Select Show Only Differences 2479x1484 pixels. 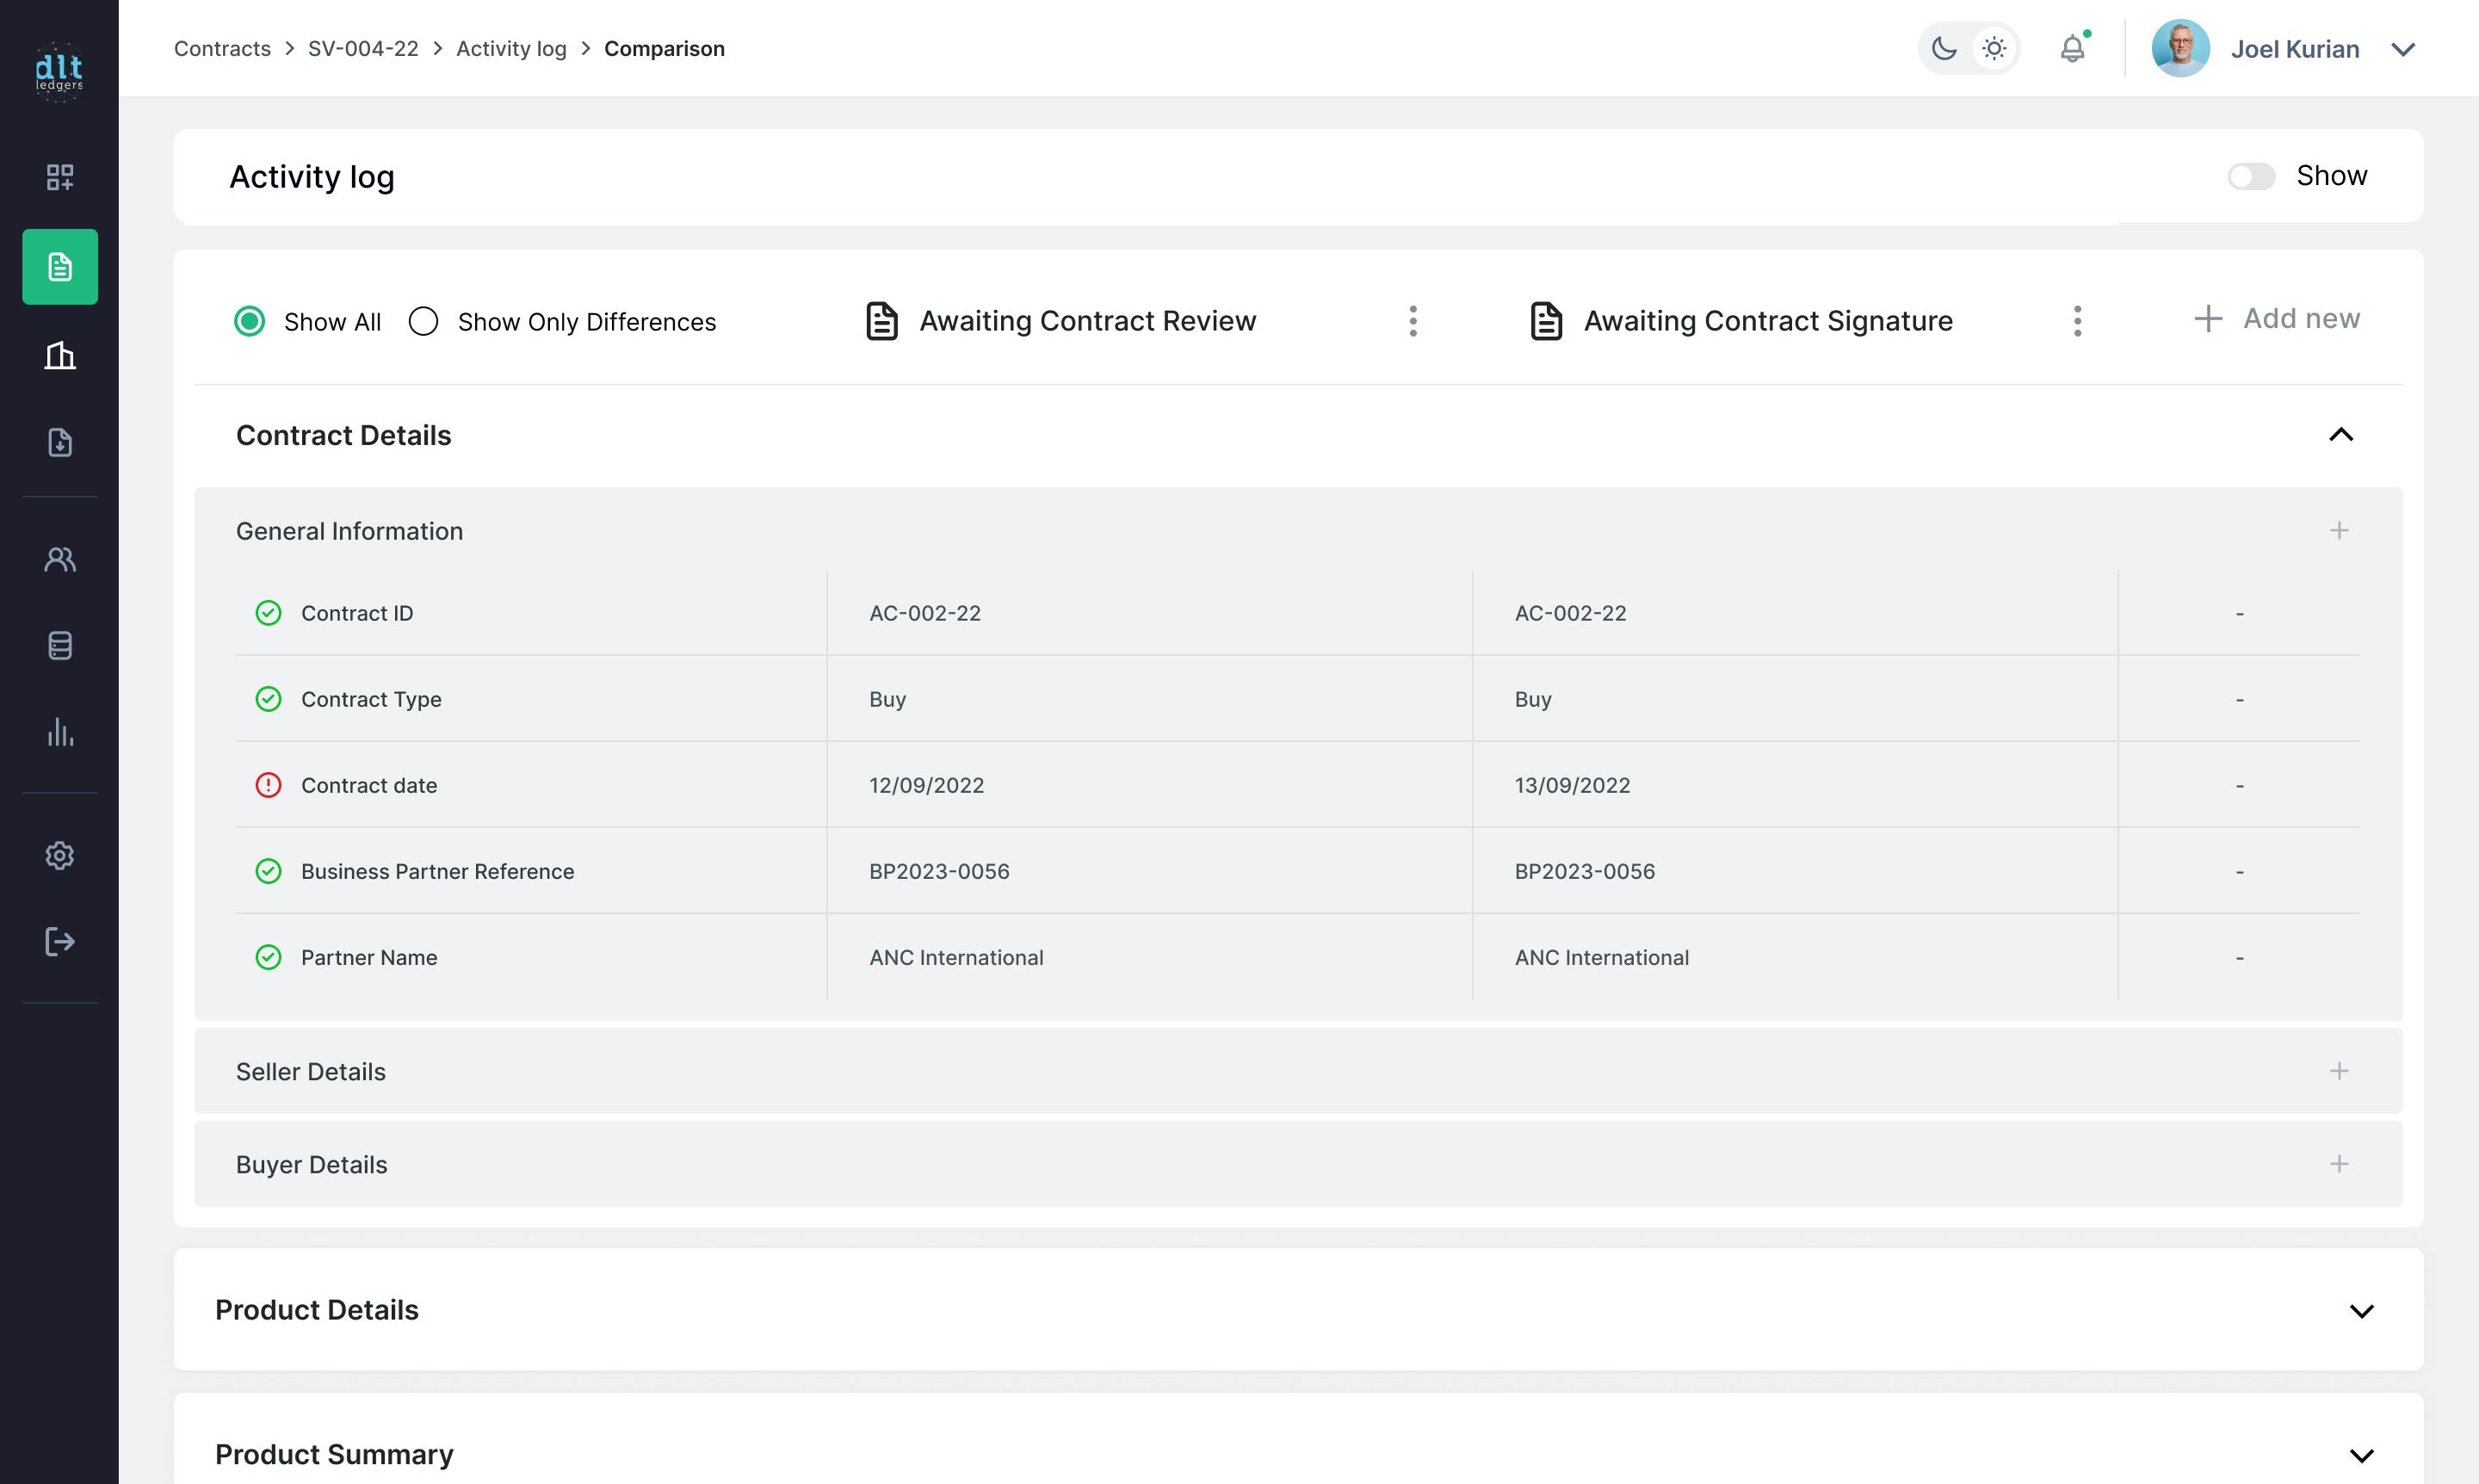coord(423,321)
